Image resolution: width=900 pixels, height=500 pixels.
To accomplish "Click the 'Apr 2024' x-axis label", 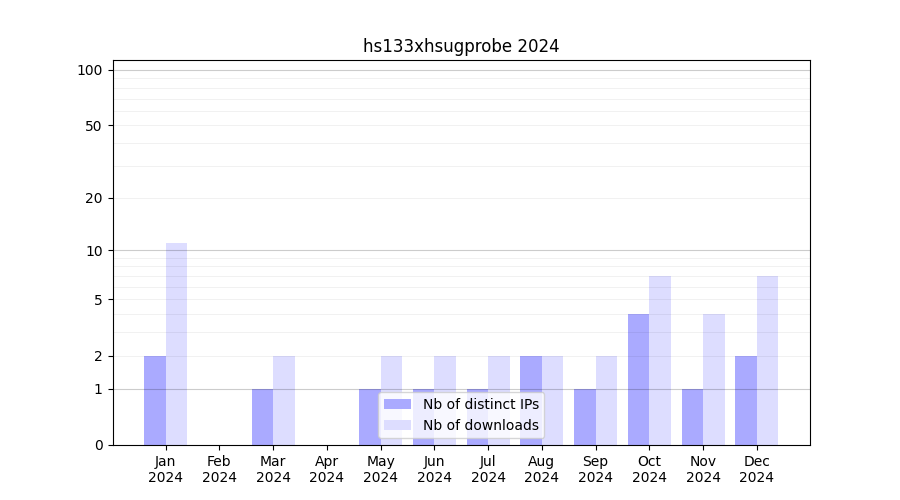I will click(x=327, y=469).
